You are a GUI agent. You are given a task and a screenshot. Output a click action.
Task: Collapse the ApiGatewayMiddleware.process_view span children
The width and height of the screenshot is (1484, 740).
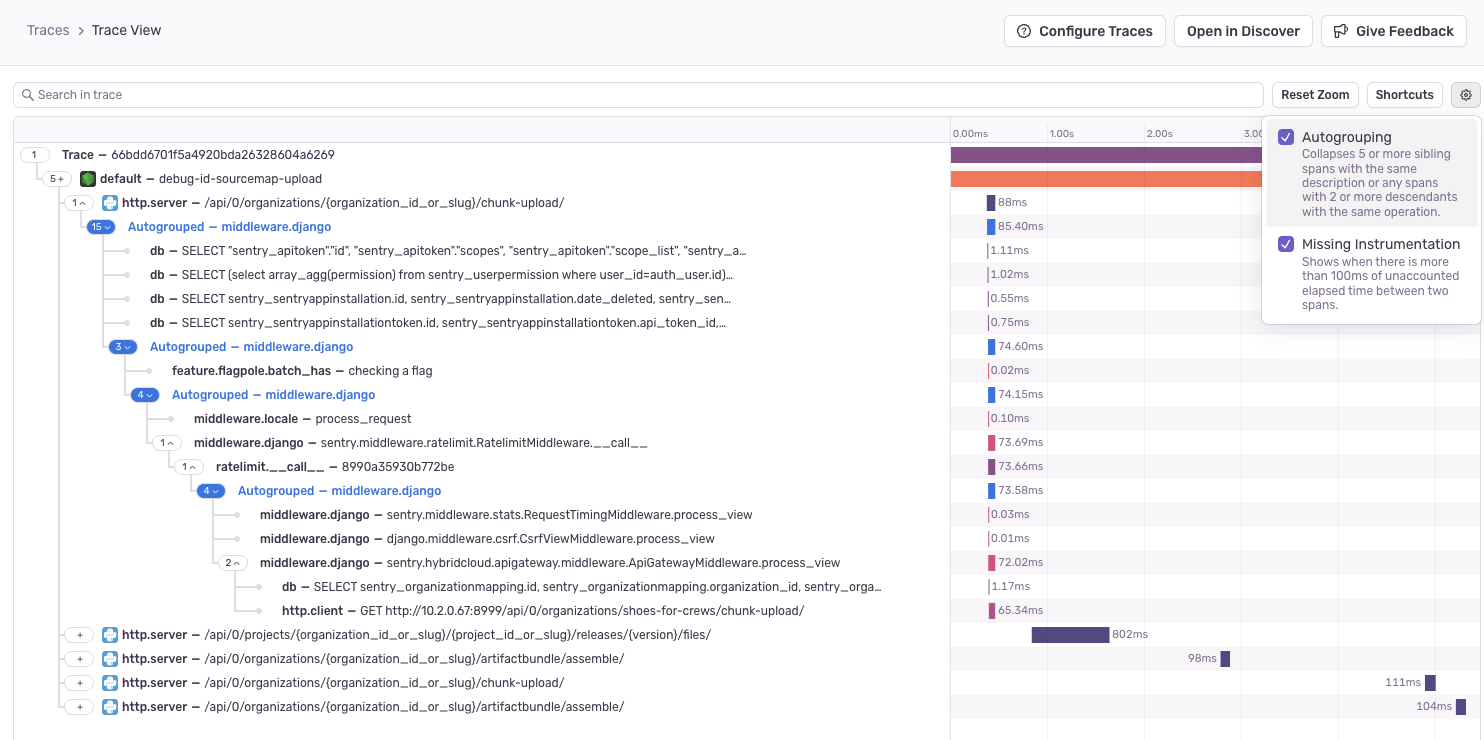click(x=232, y=563)
